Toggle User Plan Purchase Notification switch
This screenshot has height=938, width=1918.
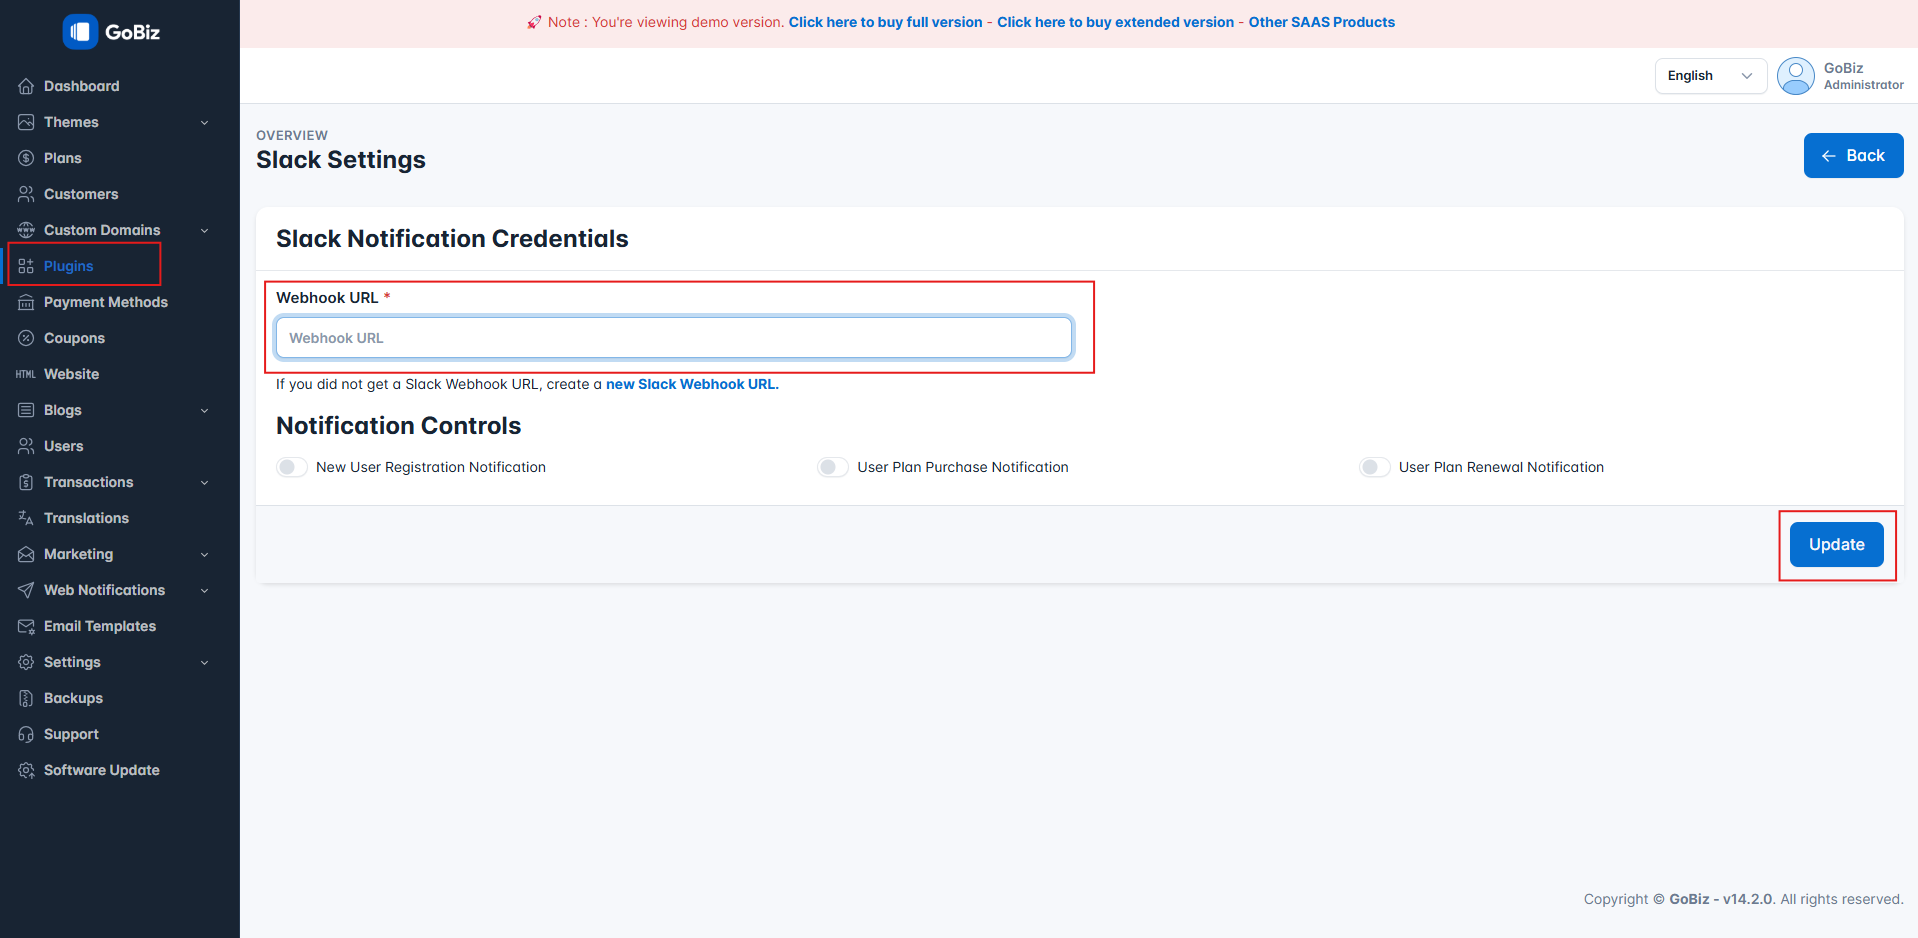pyautogui.click(x=832, y=467)
